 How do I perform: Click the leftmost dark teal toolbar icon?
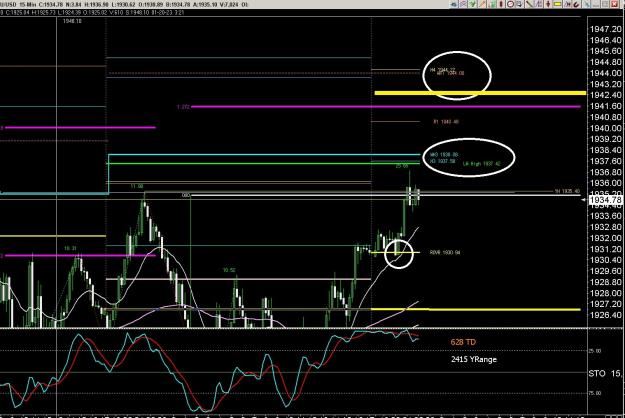click(x=454, y=4)
